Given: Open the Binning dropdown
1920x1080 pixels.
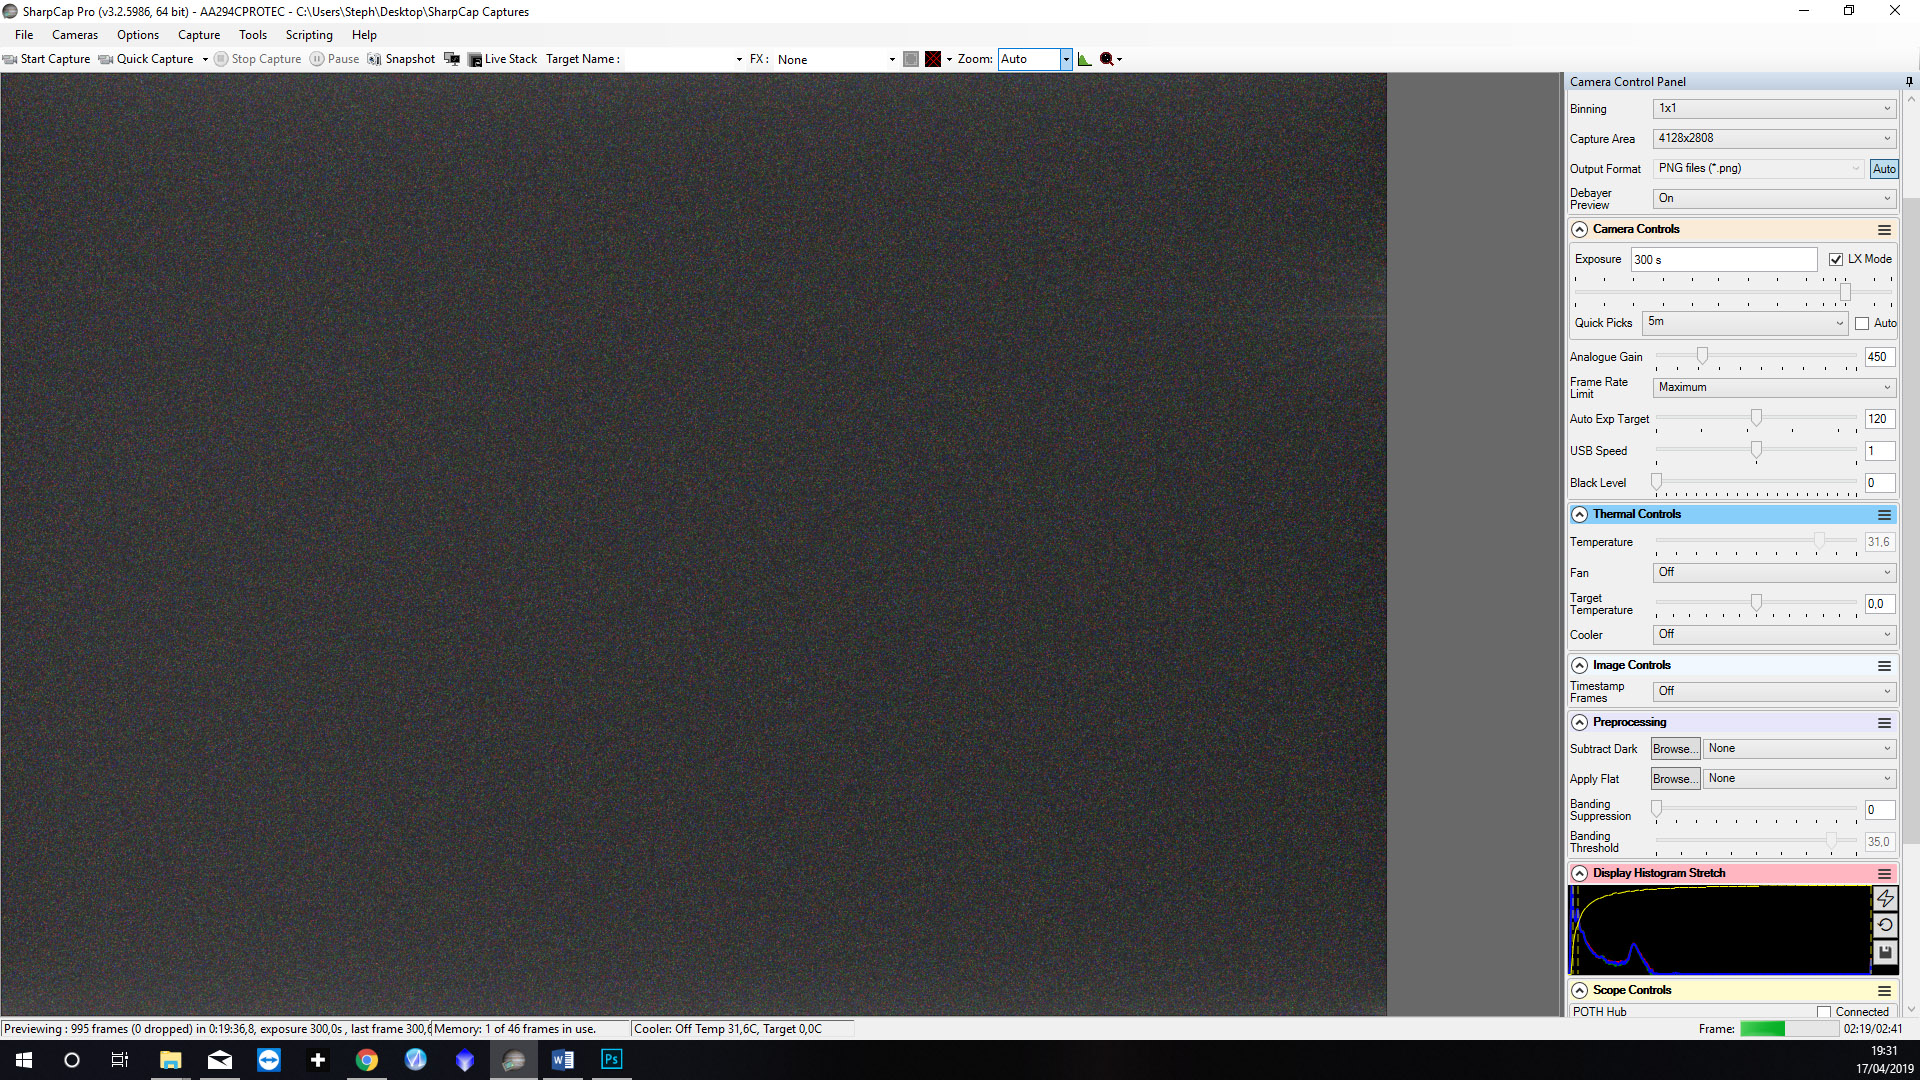Looking at the screenshot, I should (x=1774, y=109).
